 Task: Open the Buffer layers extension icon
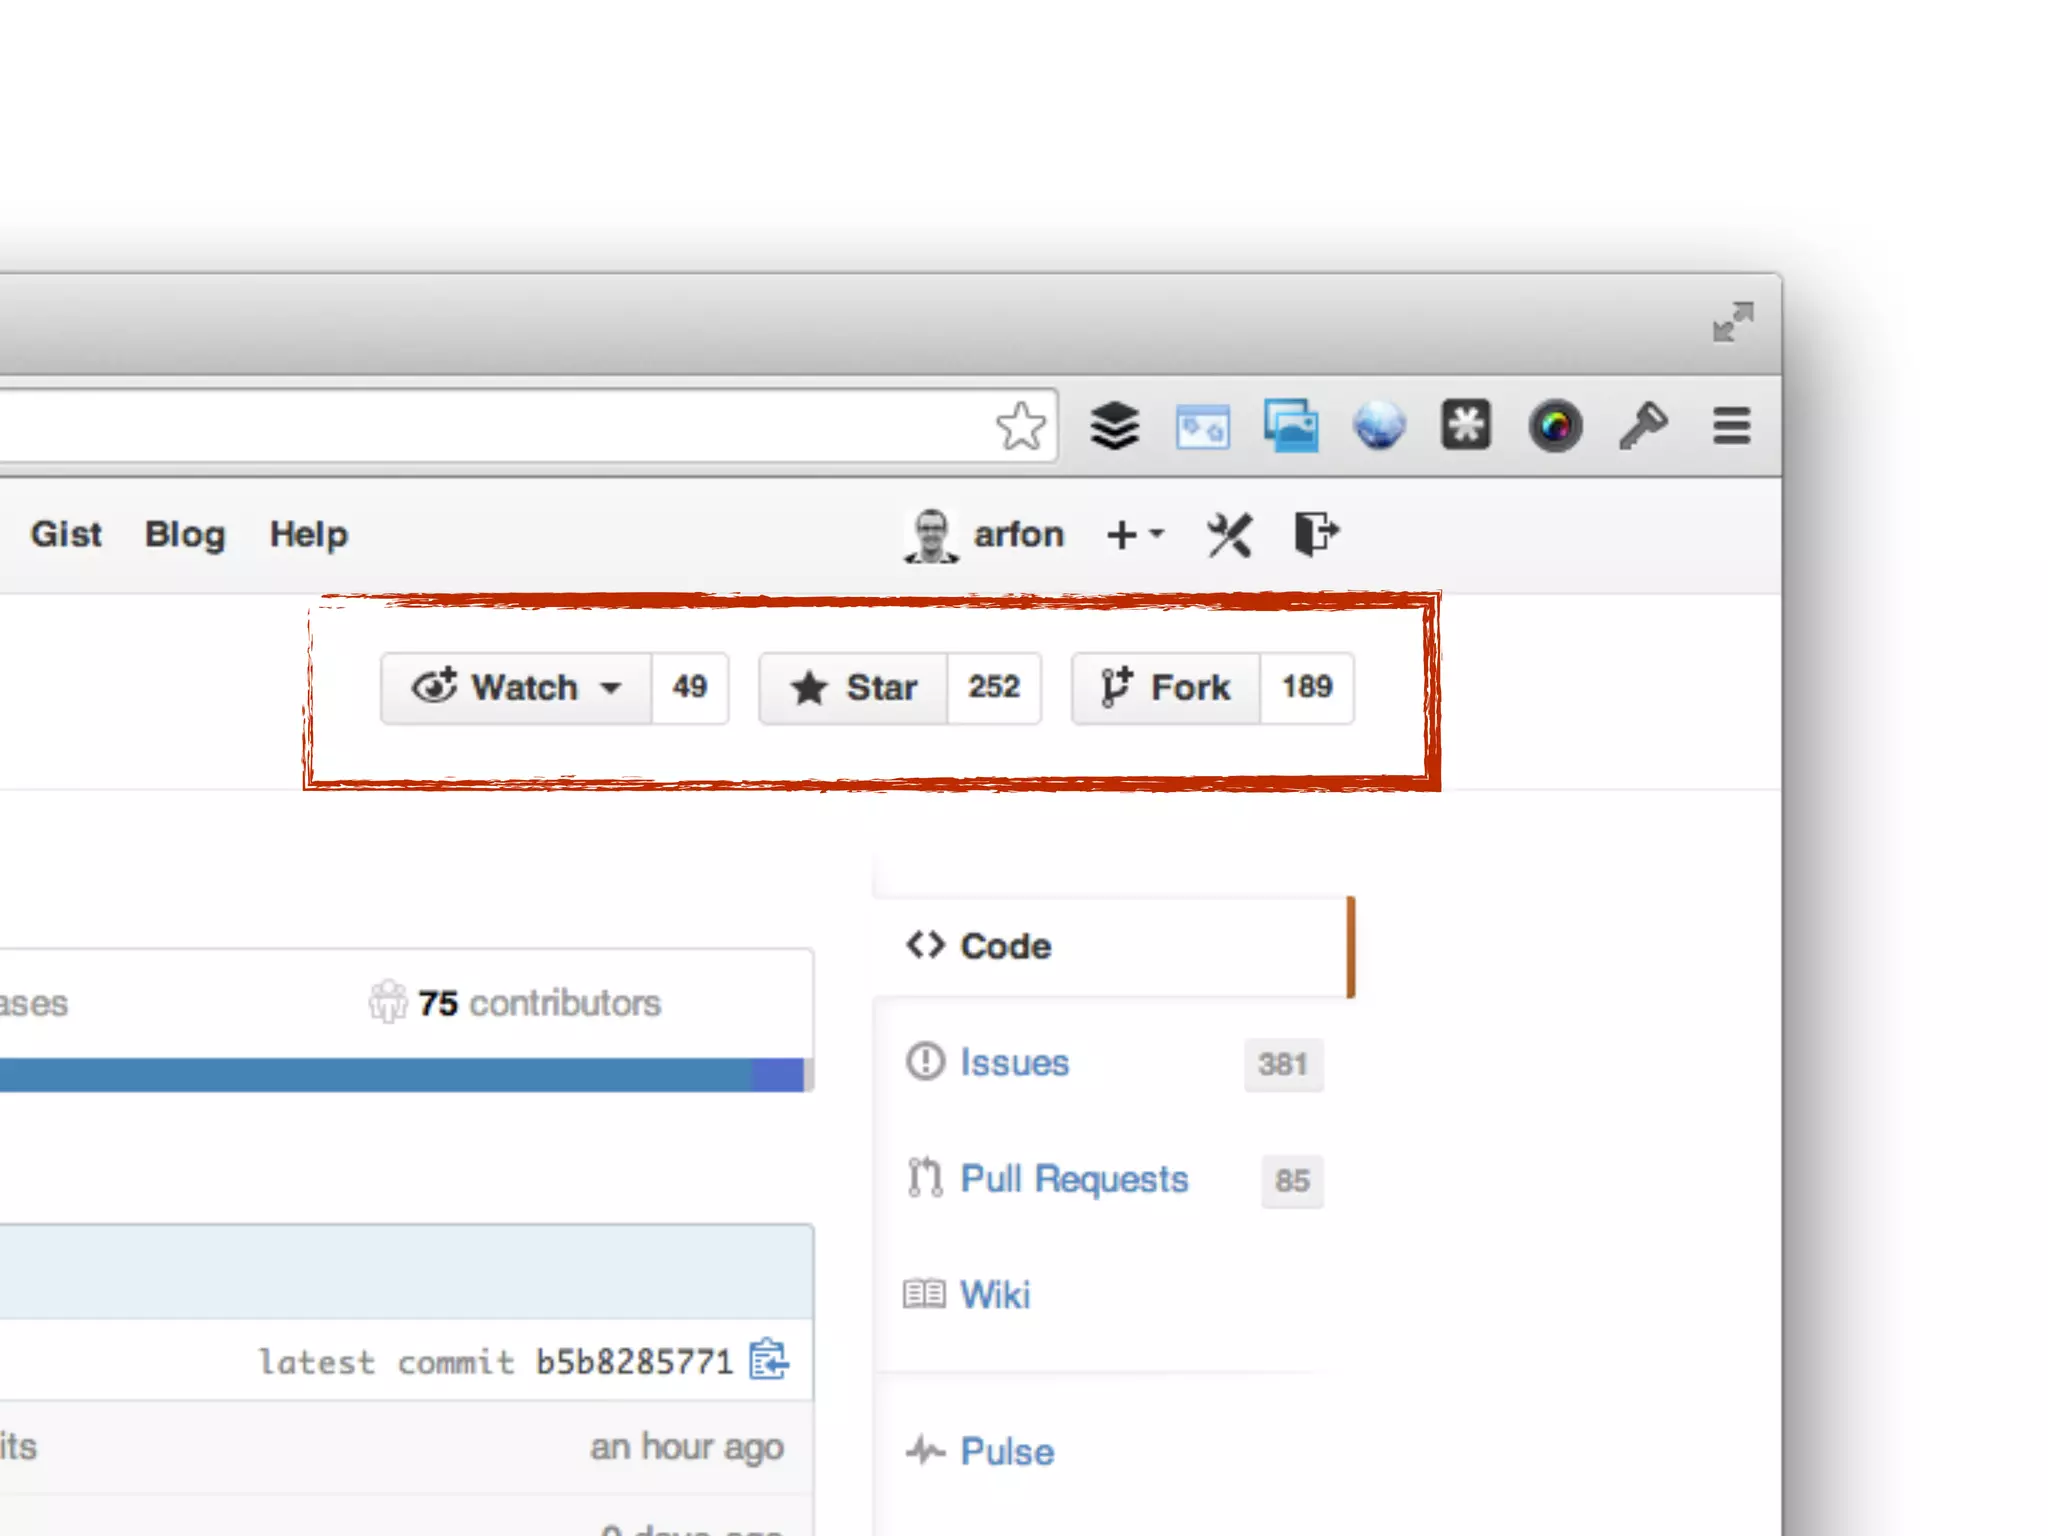[1114, 427]
